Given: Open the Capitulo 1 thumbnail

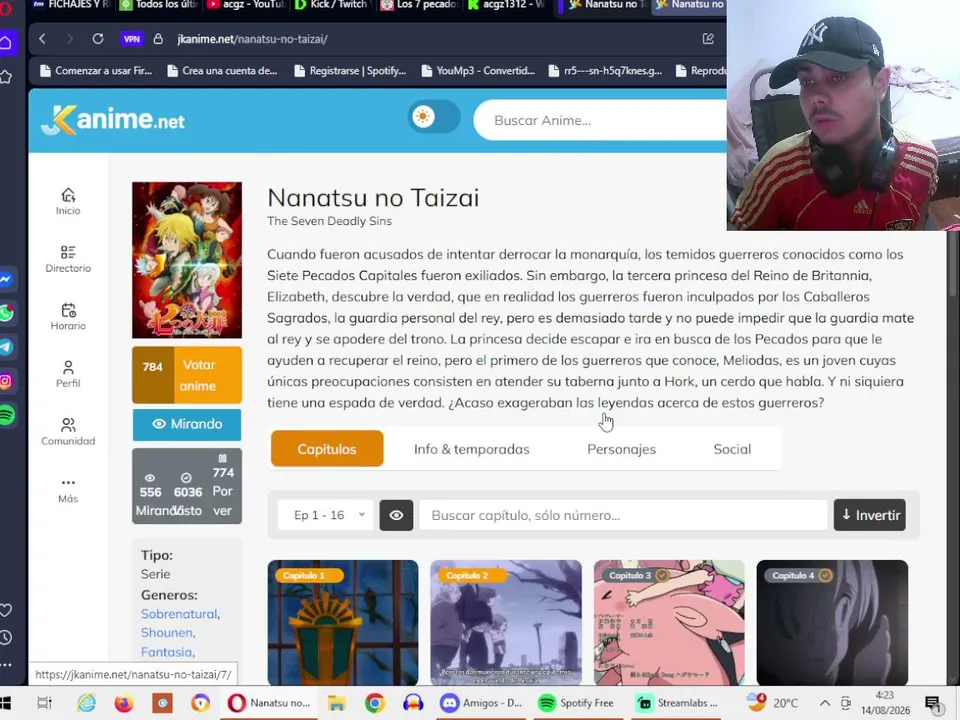Looking at the screenshot, I should [x=343, y=623].
